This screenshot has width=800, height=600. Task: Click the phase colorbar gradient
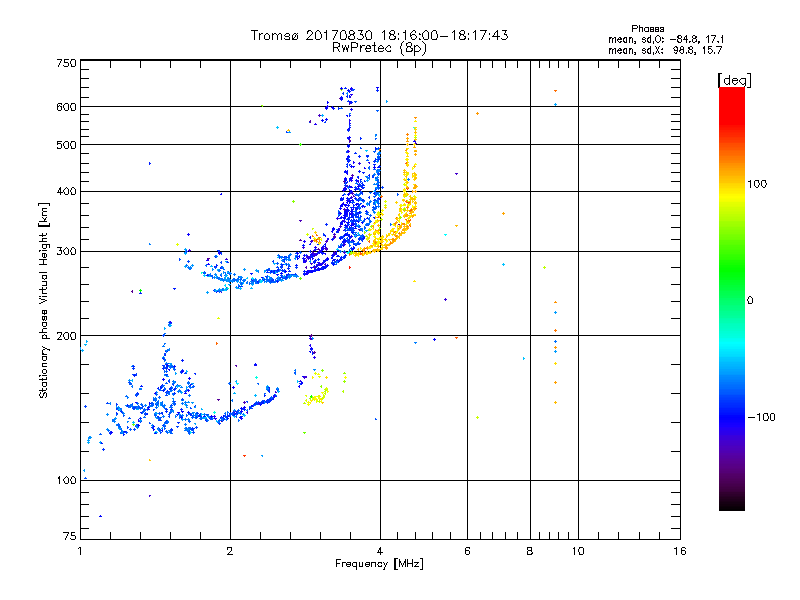click(732, 298)
